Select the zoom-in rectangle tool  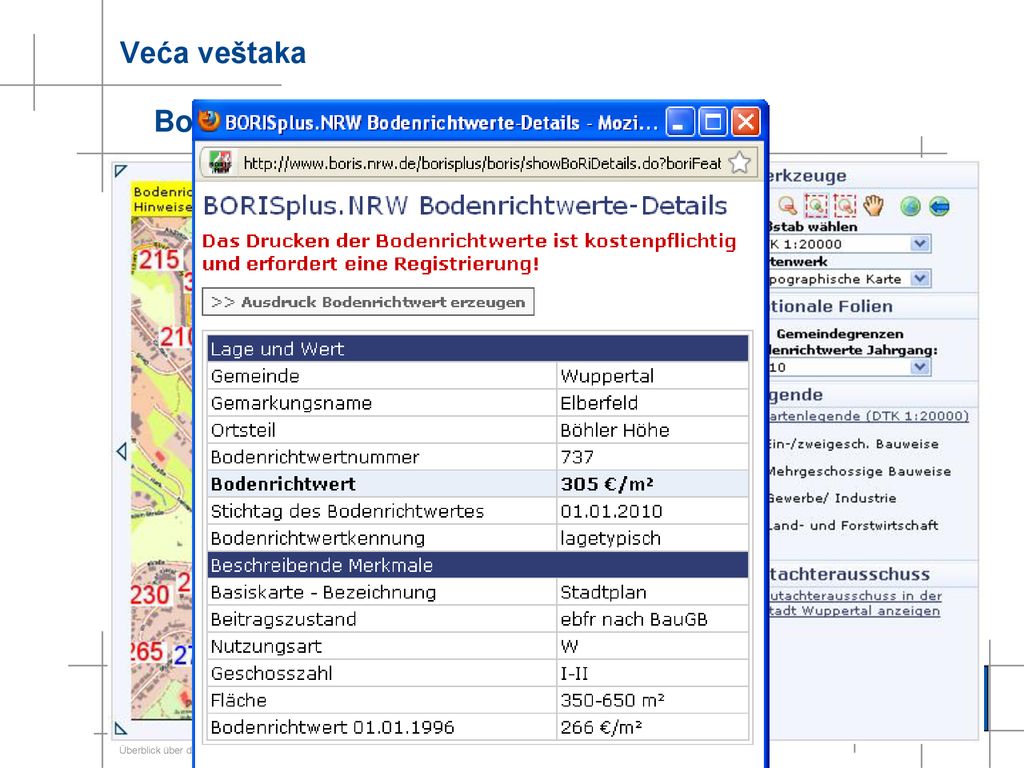(x=816, y=206)
